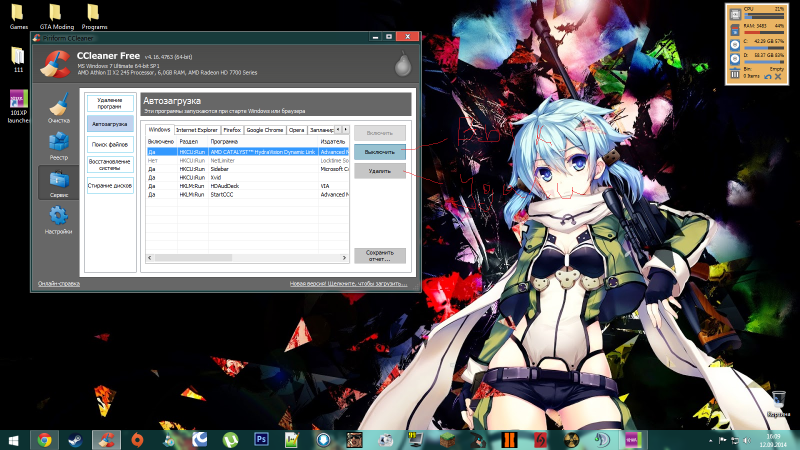
Task: Open the Настройки settings section
Action: pyautogui.click(x=59, y=219)
